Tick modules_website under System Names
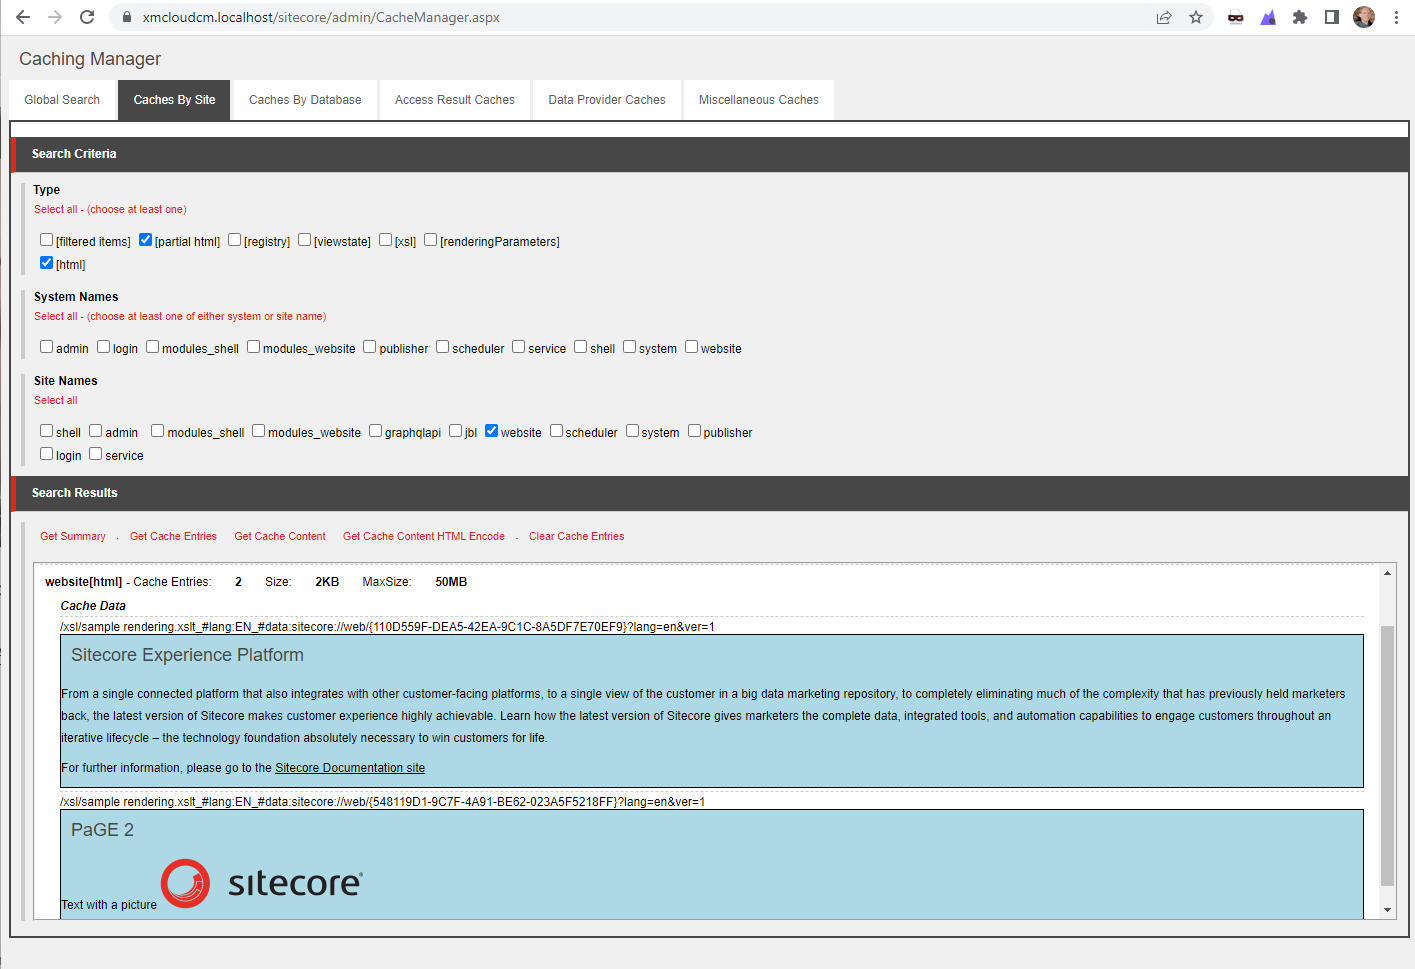This screenshot has height=969, width=1415. click(253, 347)
